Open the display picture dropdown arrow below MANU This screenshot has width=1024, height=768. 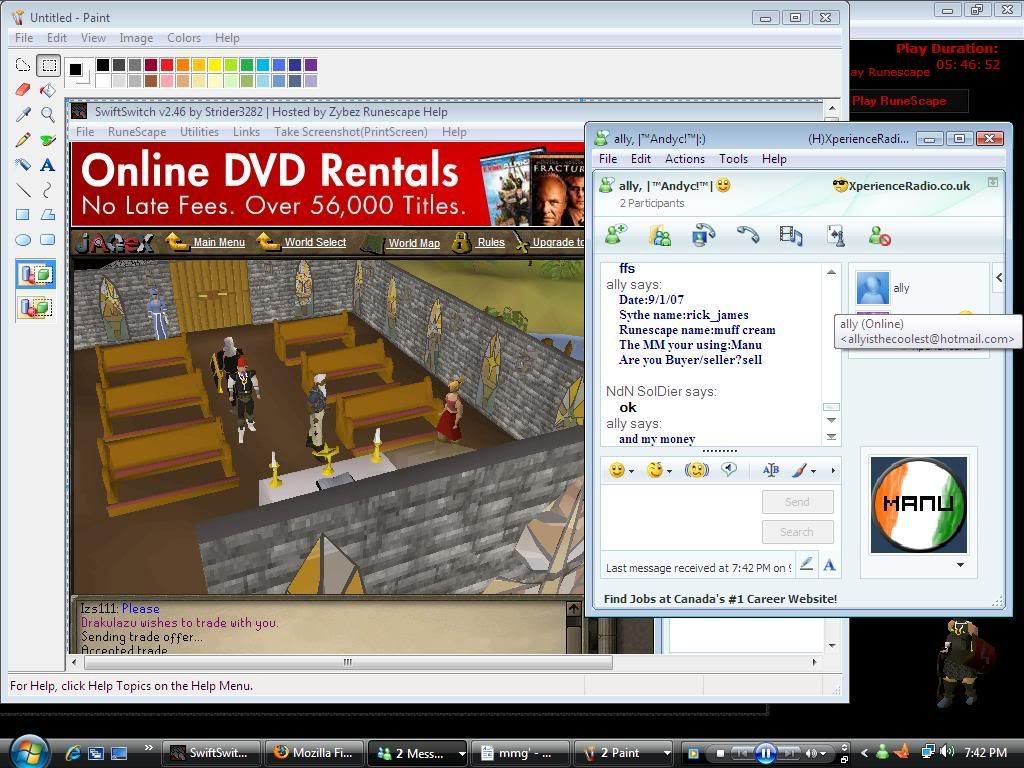click(960, 565)
